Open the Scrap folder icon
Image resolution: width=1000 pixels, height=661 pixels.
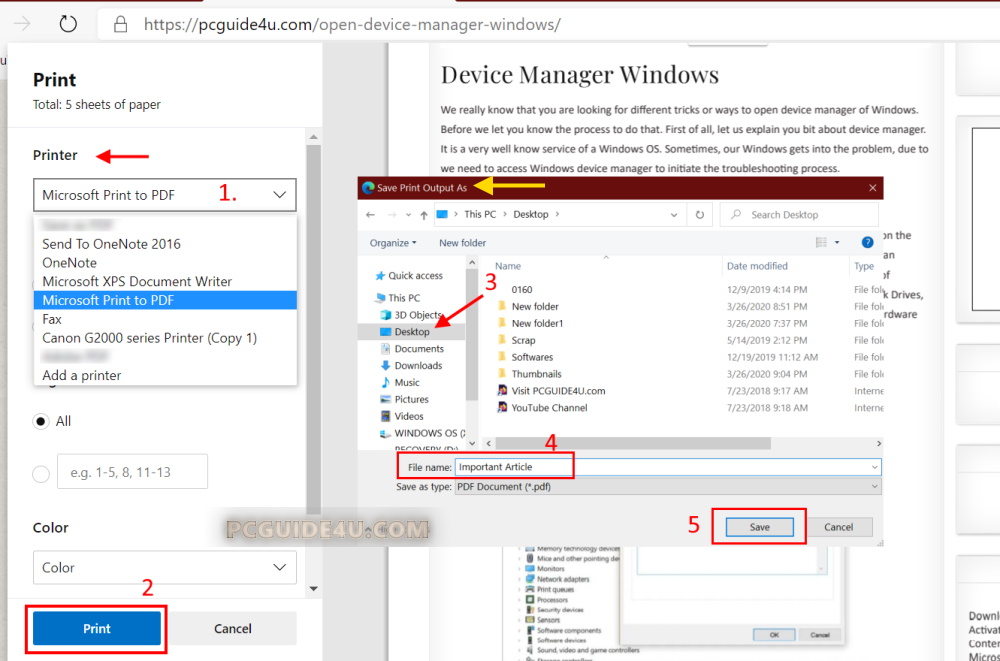coord(502,340)
